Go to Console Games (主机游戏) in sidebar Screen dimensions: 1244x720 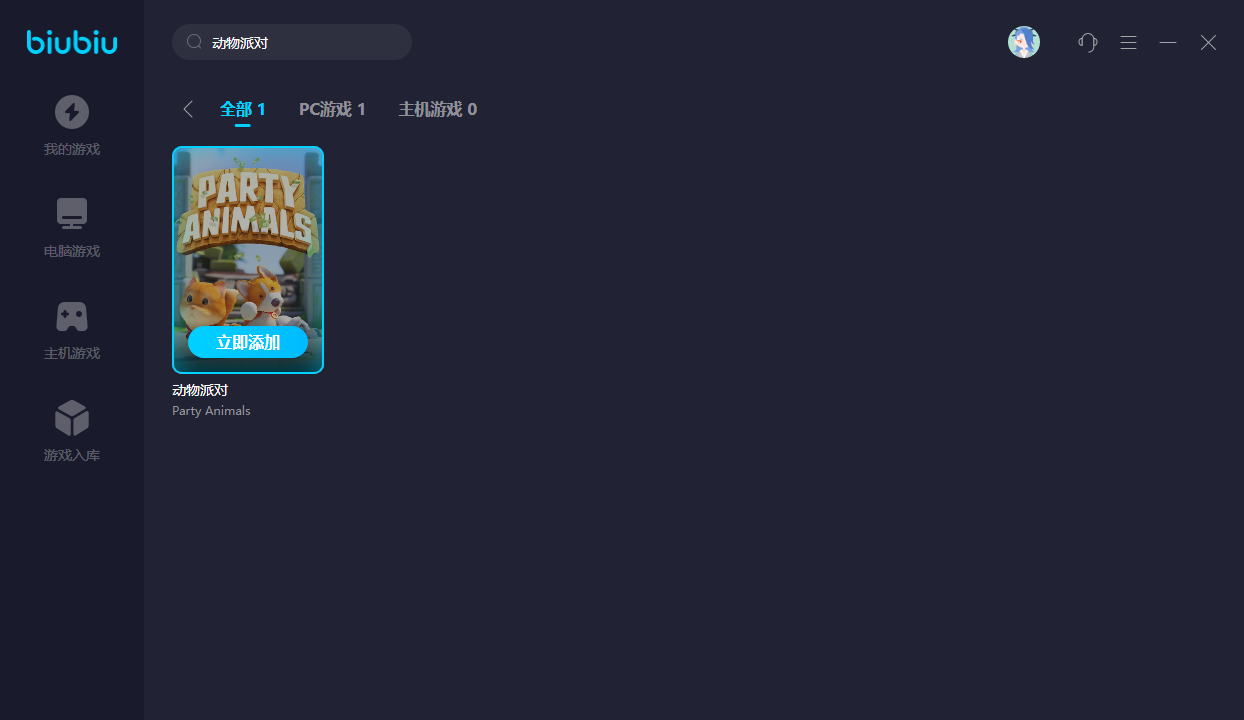pos(72,330)
